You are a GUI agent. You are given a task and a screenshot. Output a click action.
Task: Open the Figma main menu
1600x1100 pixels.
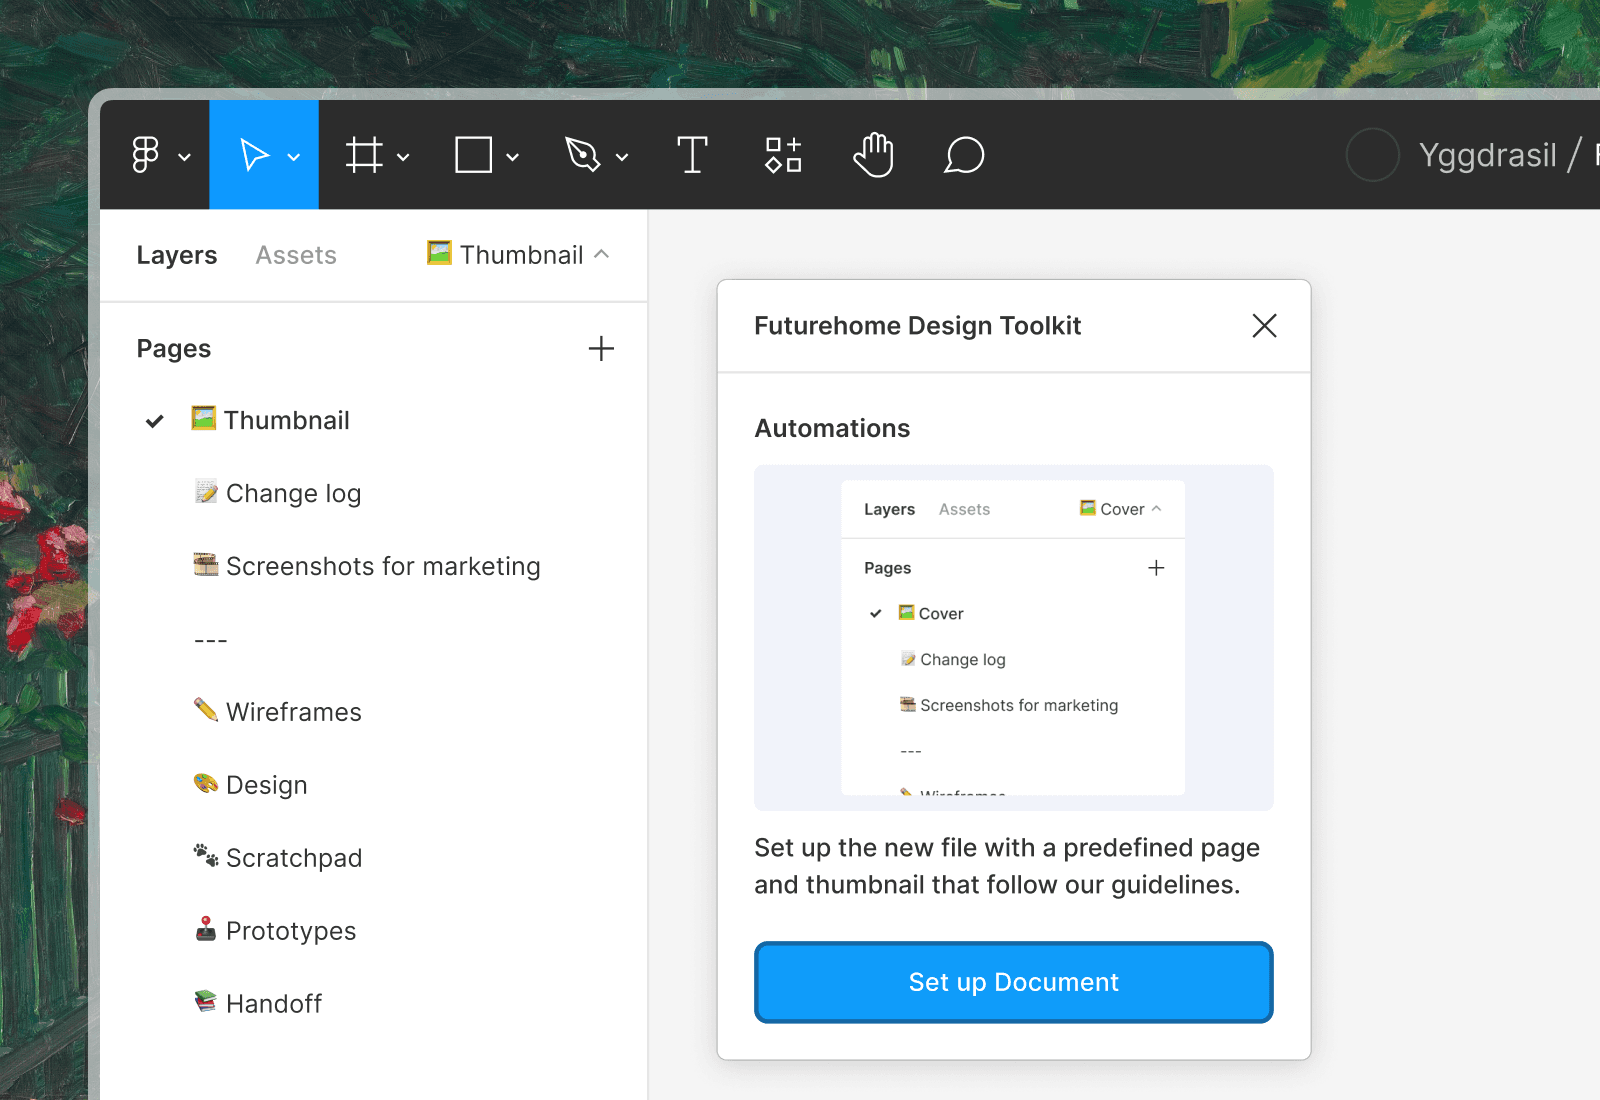[146, 155]
